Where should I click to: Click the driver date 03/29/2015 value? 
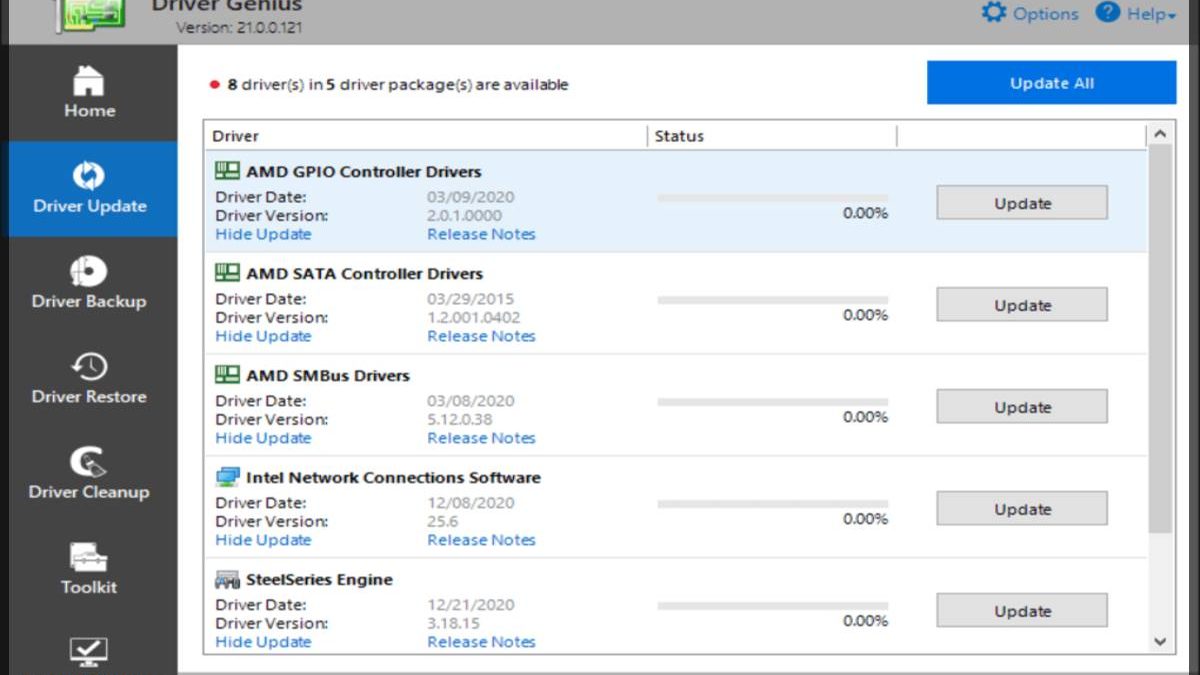point(471,299)
